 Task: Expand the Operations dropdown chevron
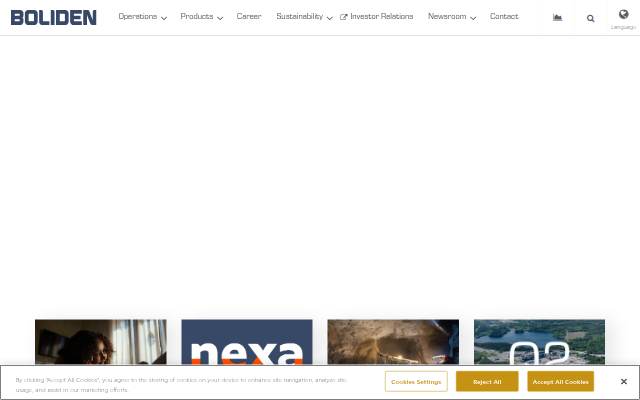164,18
